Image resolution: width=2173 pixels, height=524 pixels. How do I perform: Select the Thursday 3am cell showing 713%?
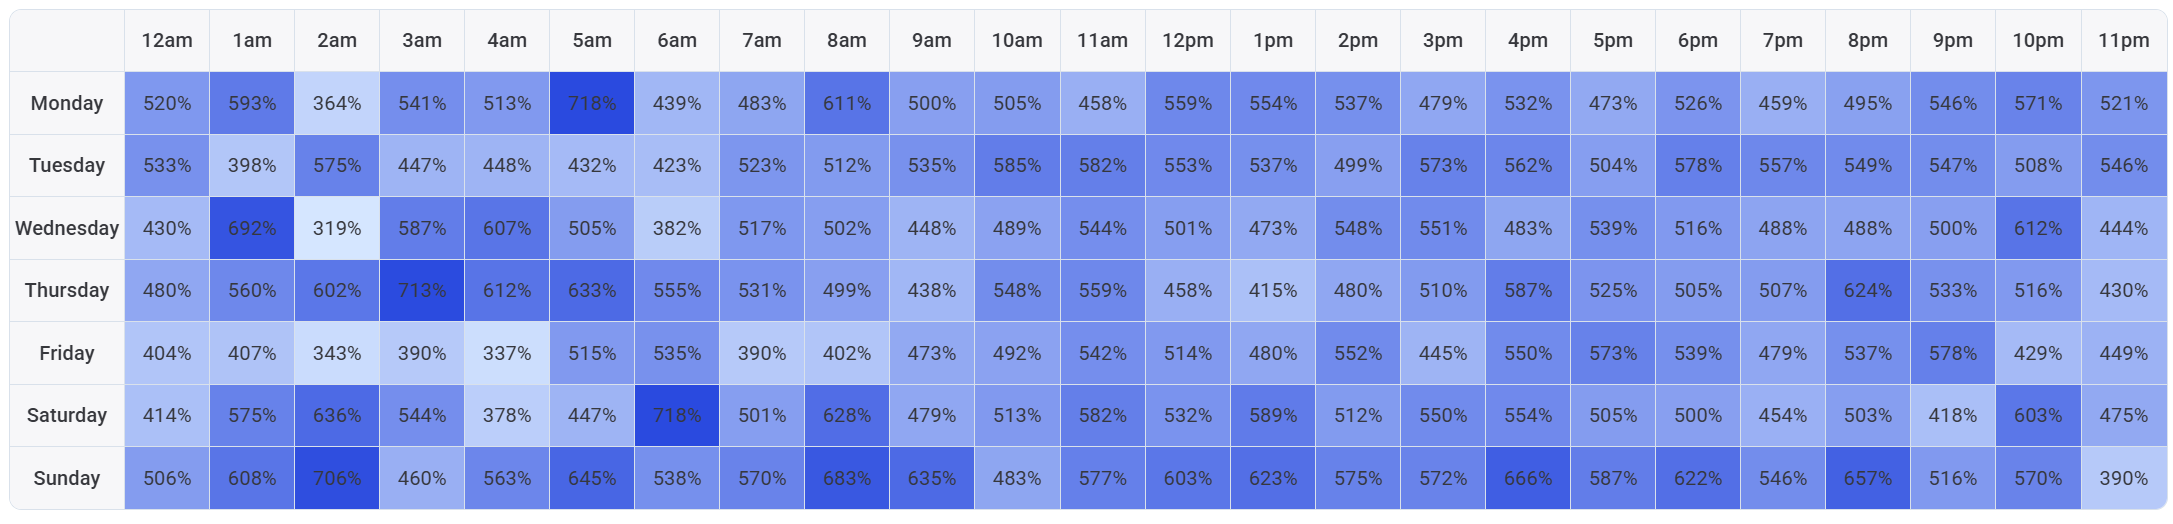tap(422, 290)
